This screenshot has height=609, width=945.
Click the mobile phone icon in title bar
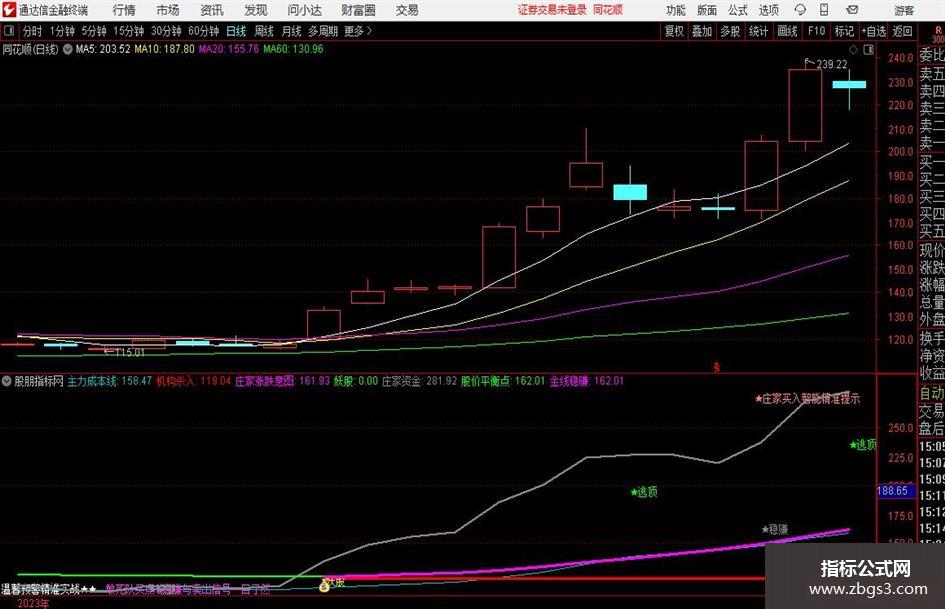click(x=824, y=10)
